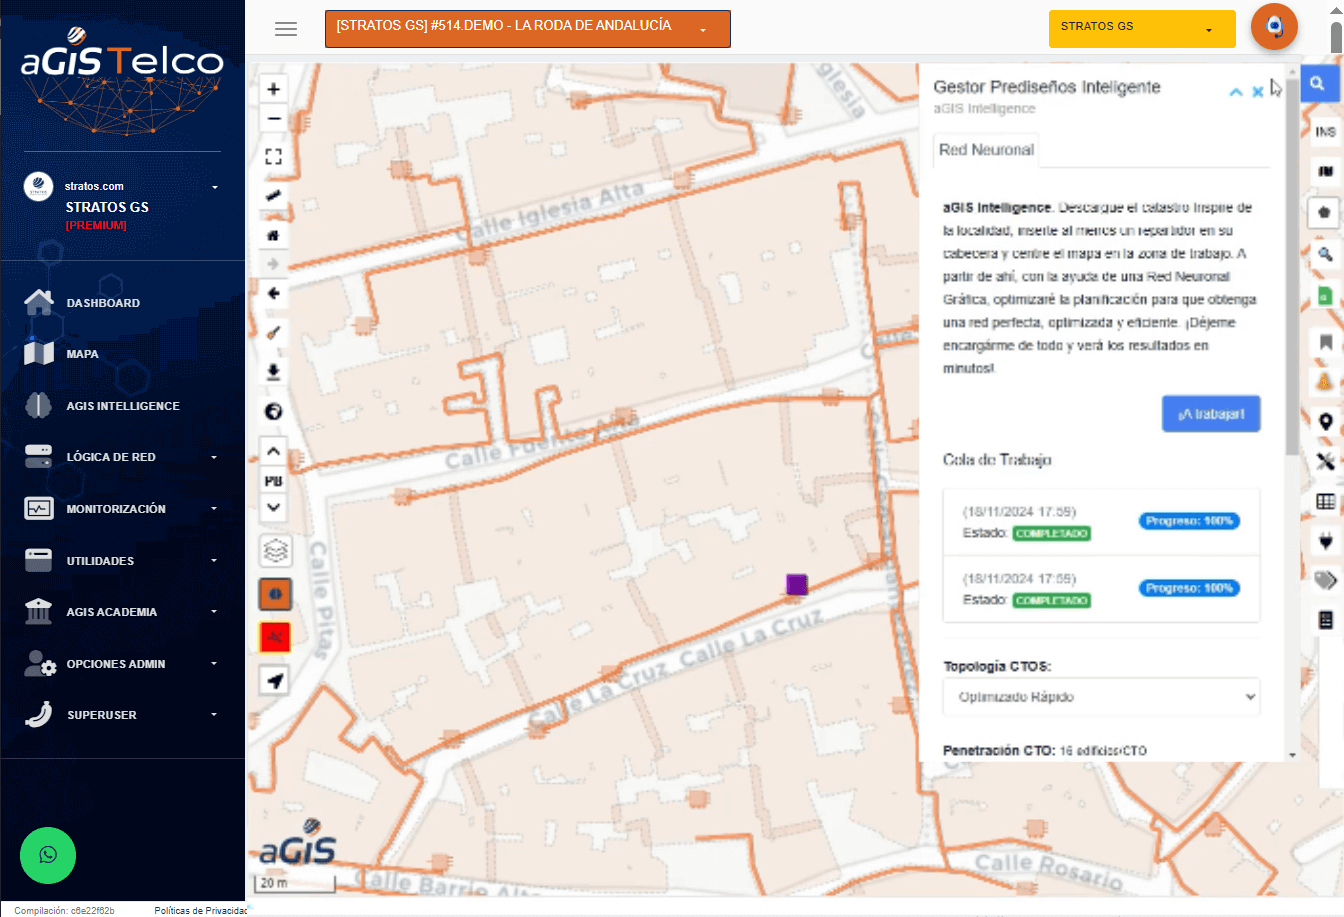
Task: Click the green WhatsApp chat button
Action: click(48, 855)
